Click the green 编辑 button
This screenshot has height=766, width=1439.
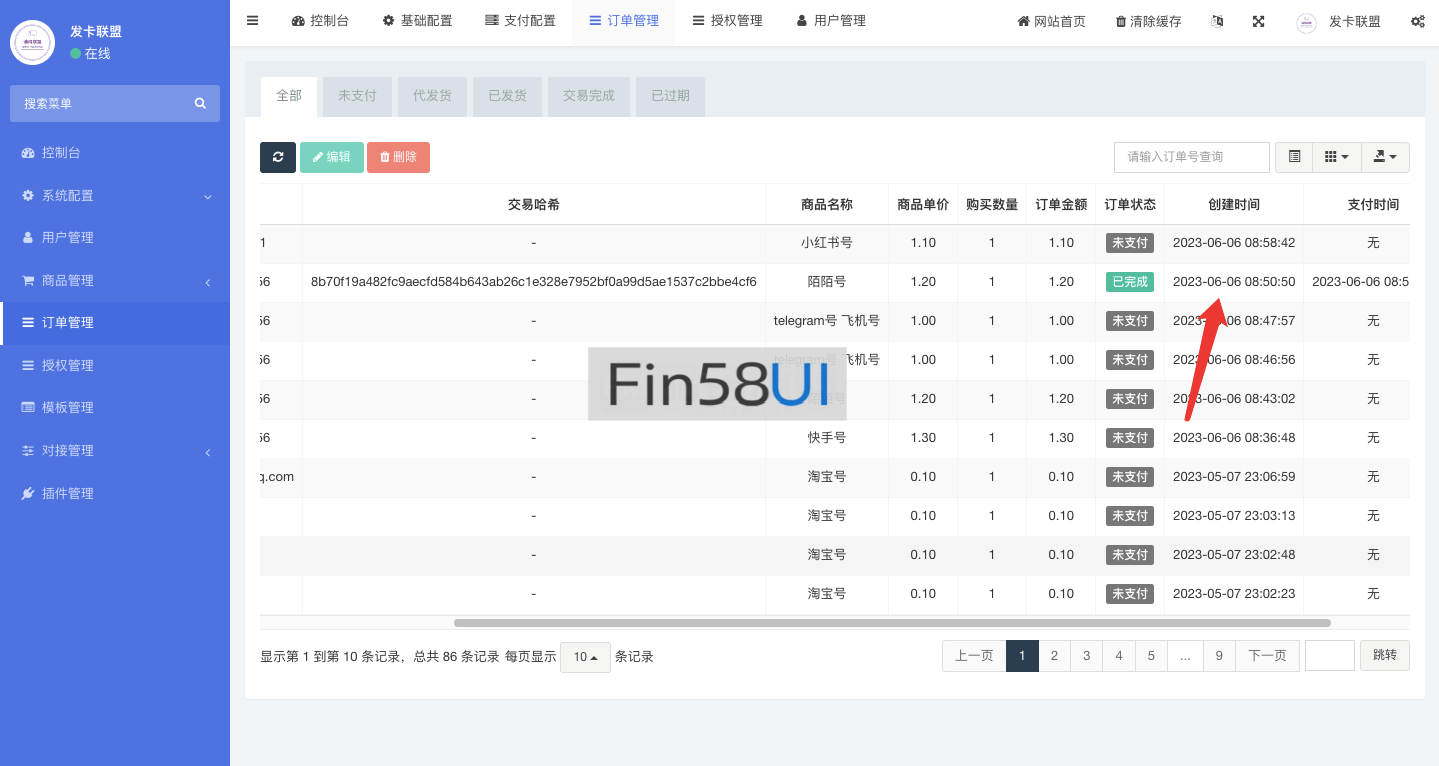point(331,157)
